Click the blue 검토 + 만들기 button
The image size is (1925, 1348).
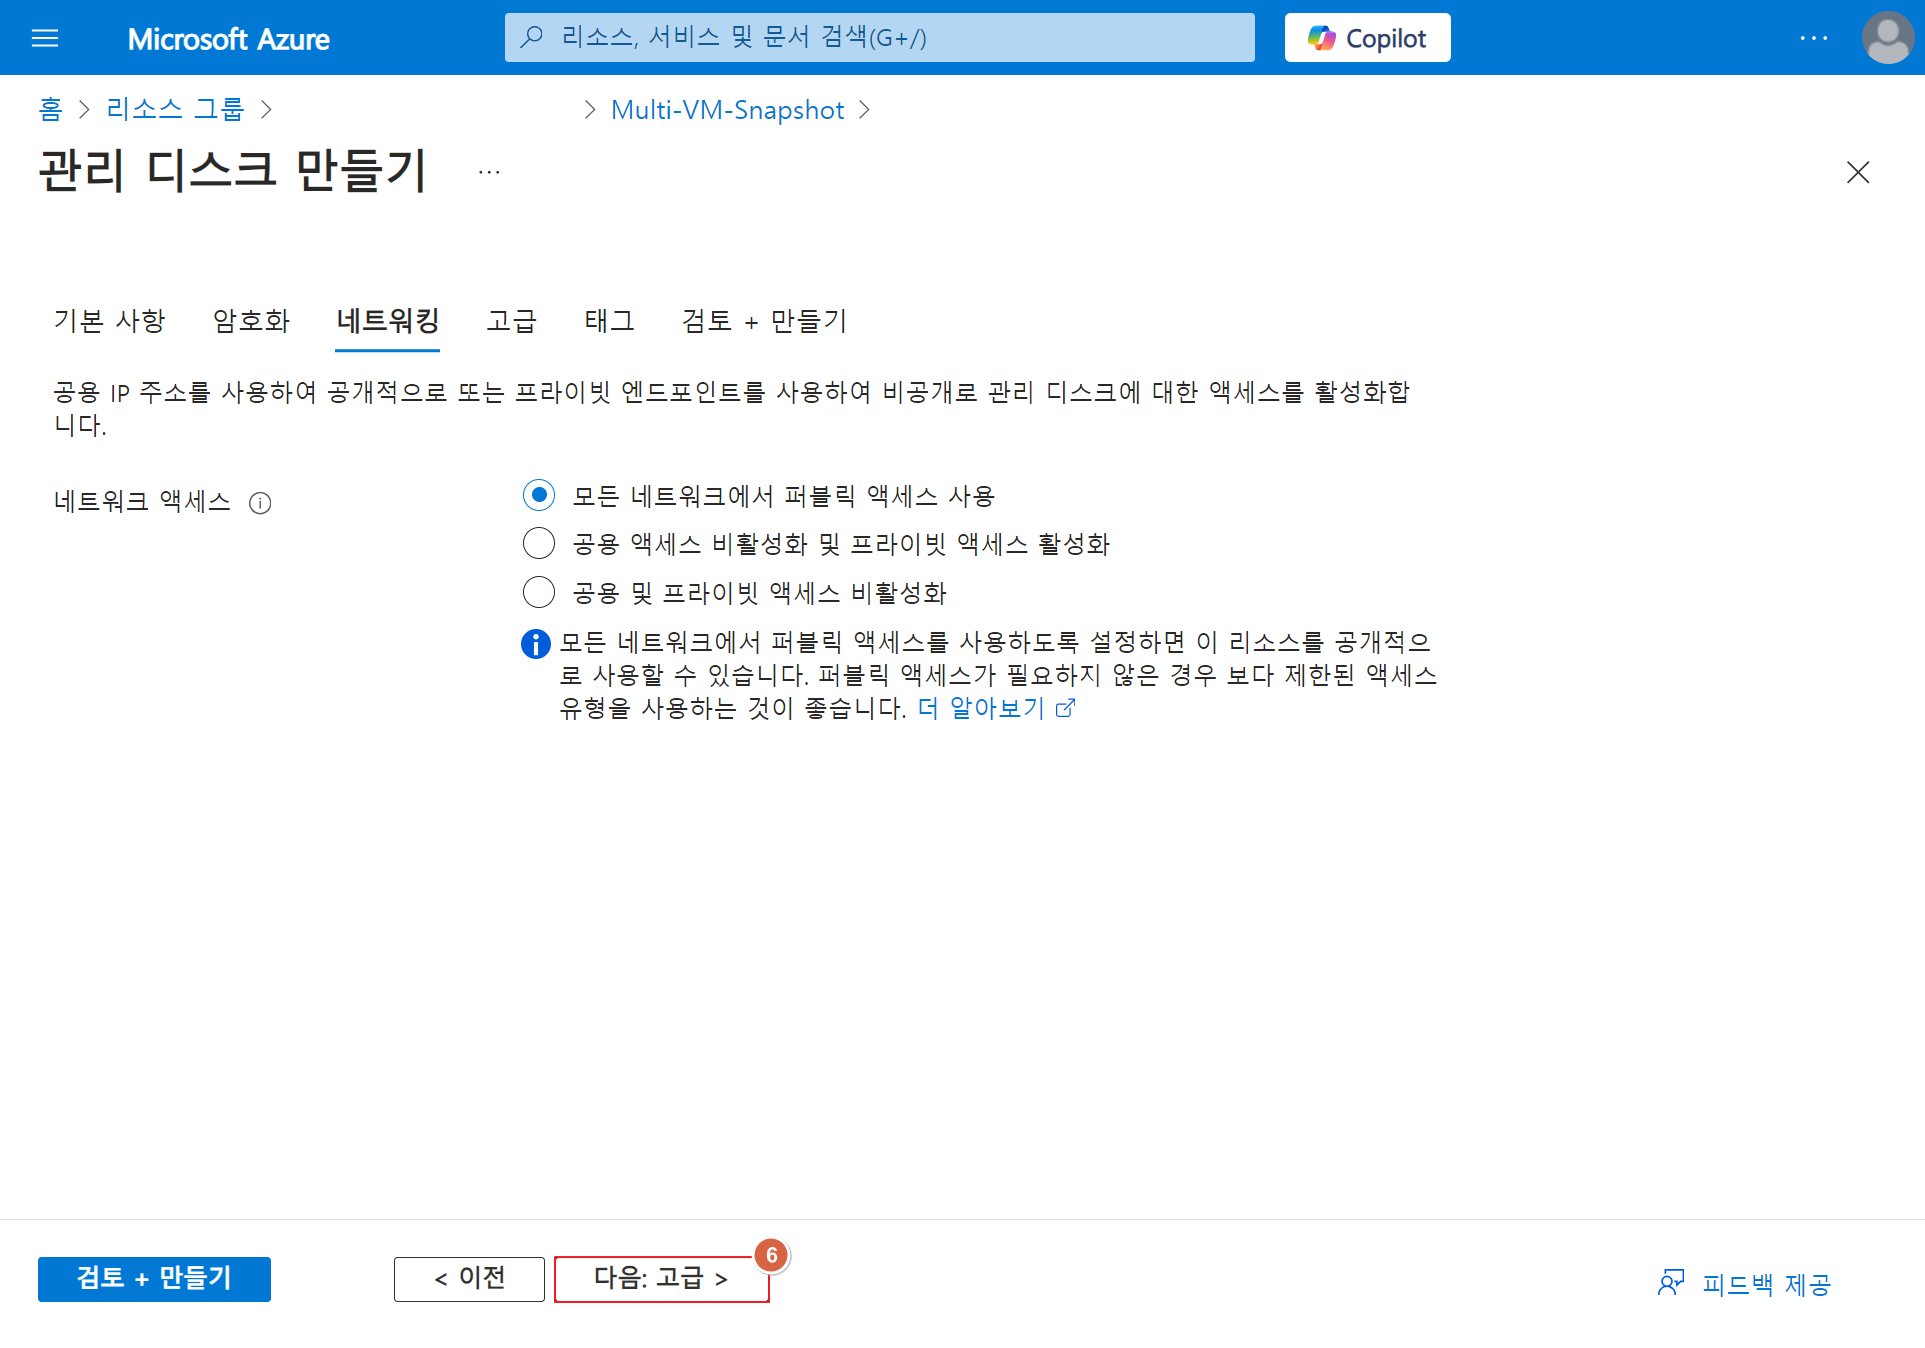154,1278
